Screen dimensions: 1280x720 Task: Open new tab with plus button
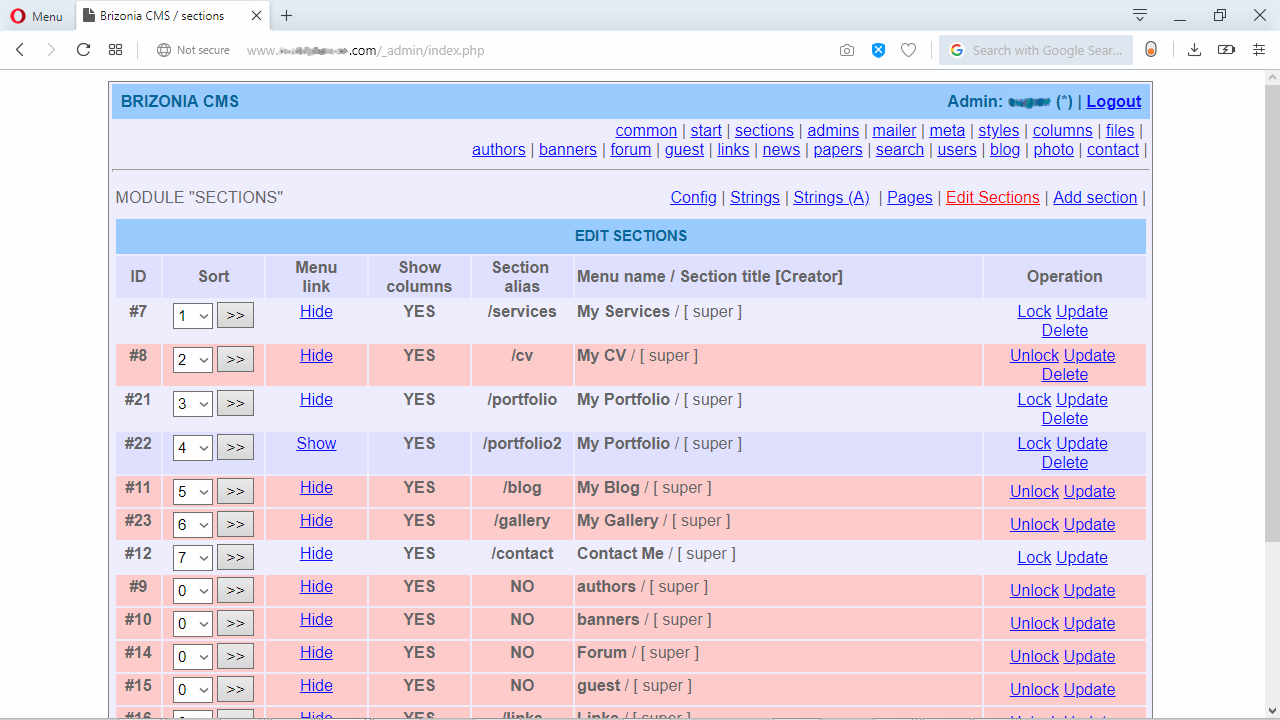[x=287, y=16]
